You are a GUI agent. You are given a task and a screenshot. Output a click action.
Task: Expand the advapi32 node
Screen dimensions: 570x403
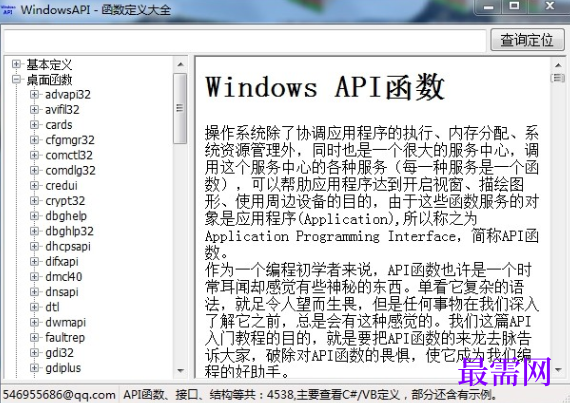point(34,94)
